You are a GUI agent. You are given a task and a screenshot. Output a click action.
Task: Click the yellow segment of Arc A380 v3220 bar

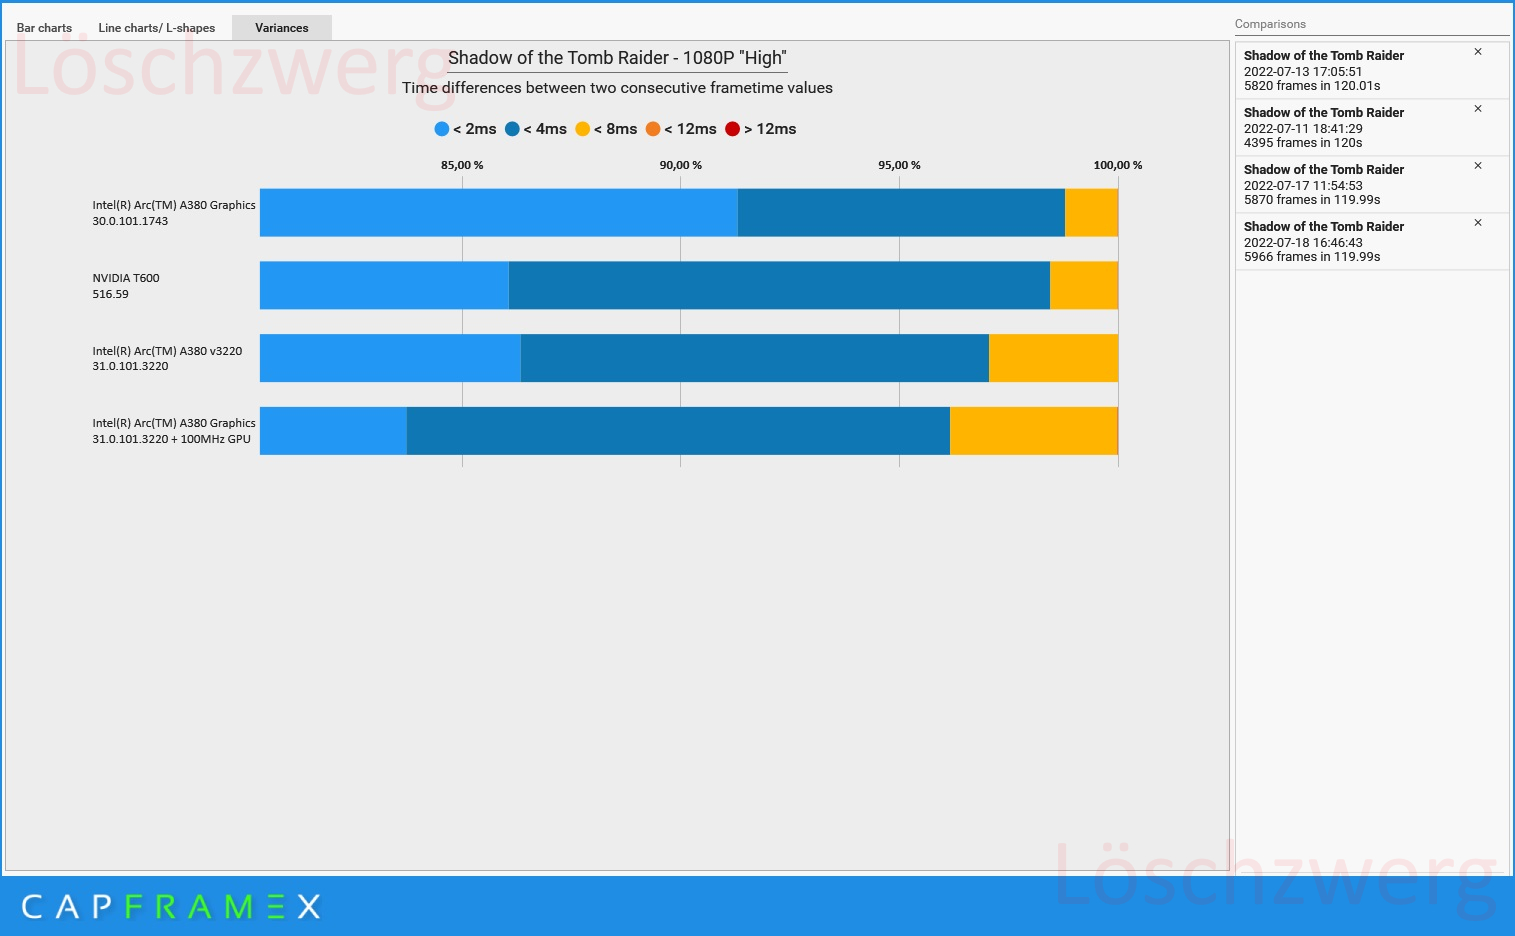(x=1053, y=358)
